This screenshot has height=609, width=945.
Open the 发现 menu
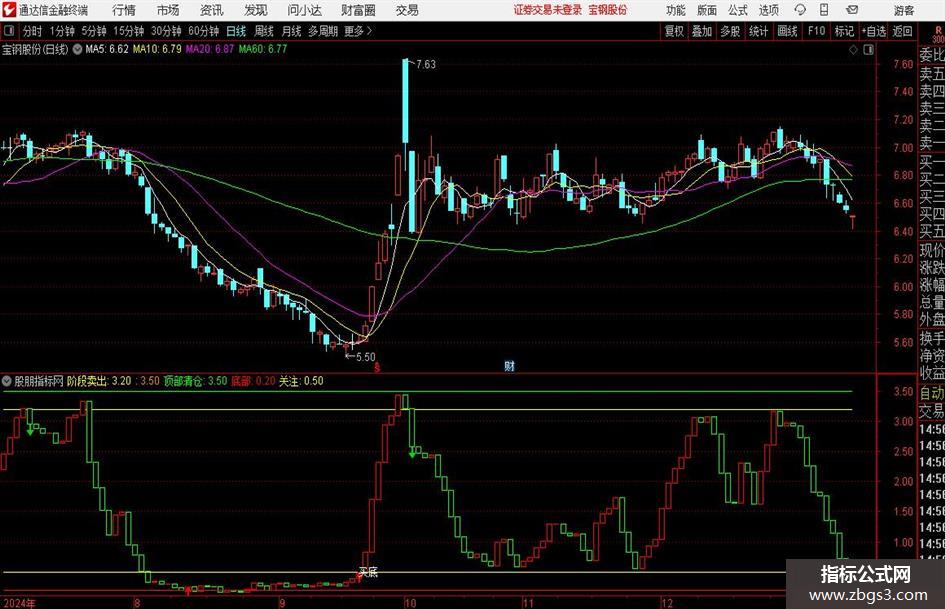[255, 10]
